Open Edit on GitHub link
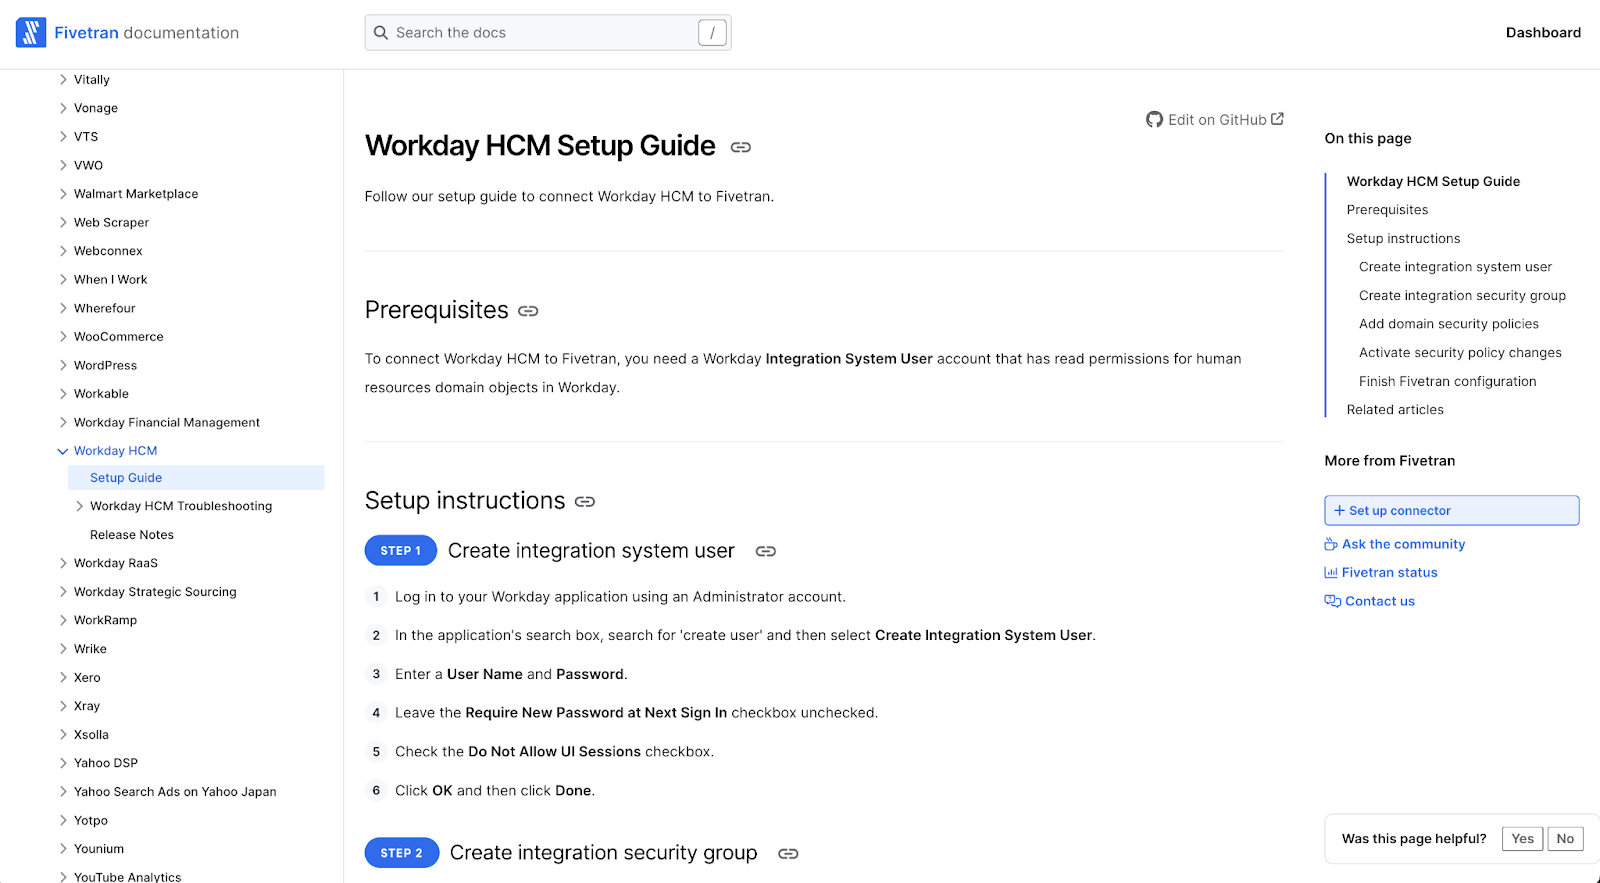The image size is (1600, 883). [1215, 120]
